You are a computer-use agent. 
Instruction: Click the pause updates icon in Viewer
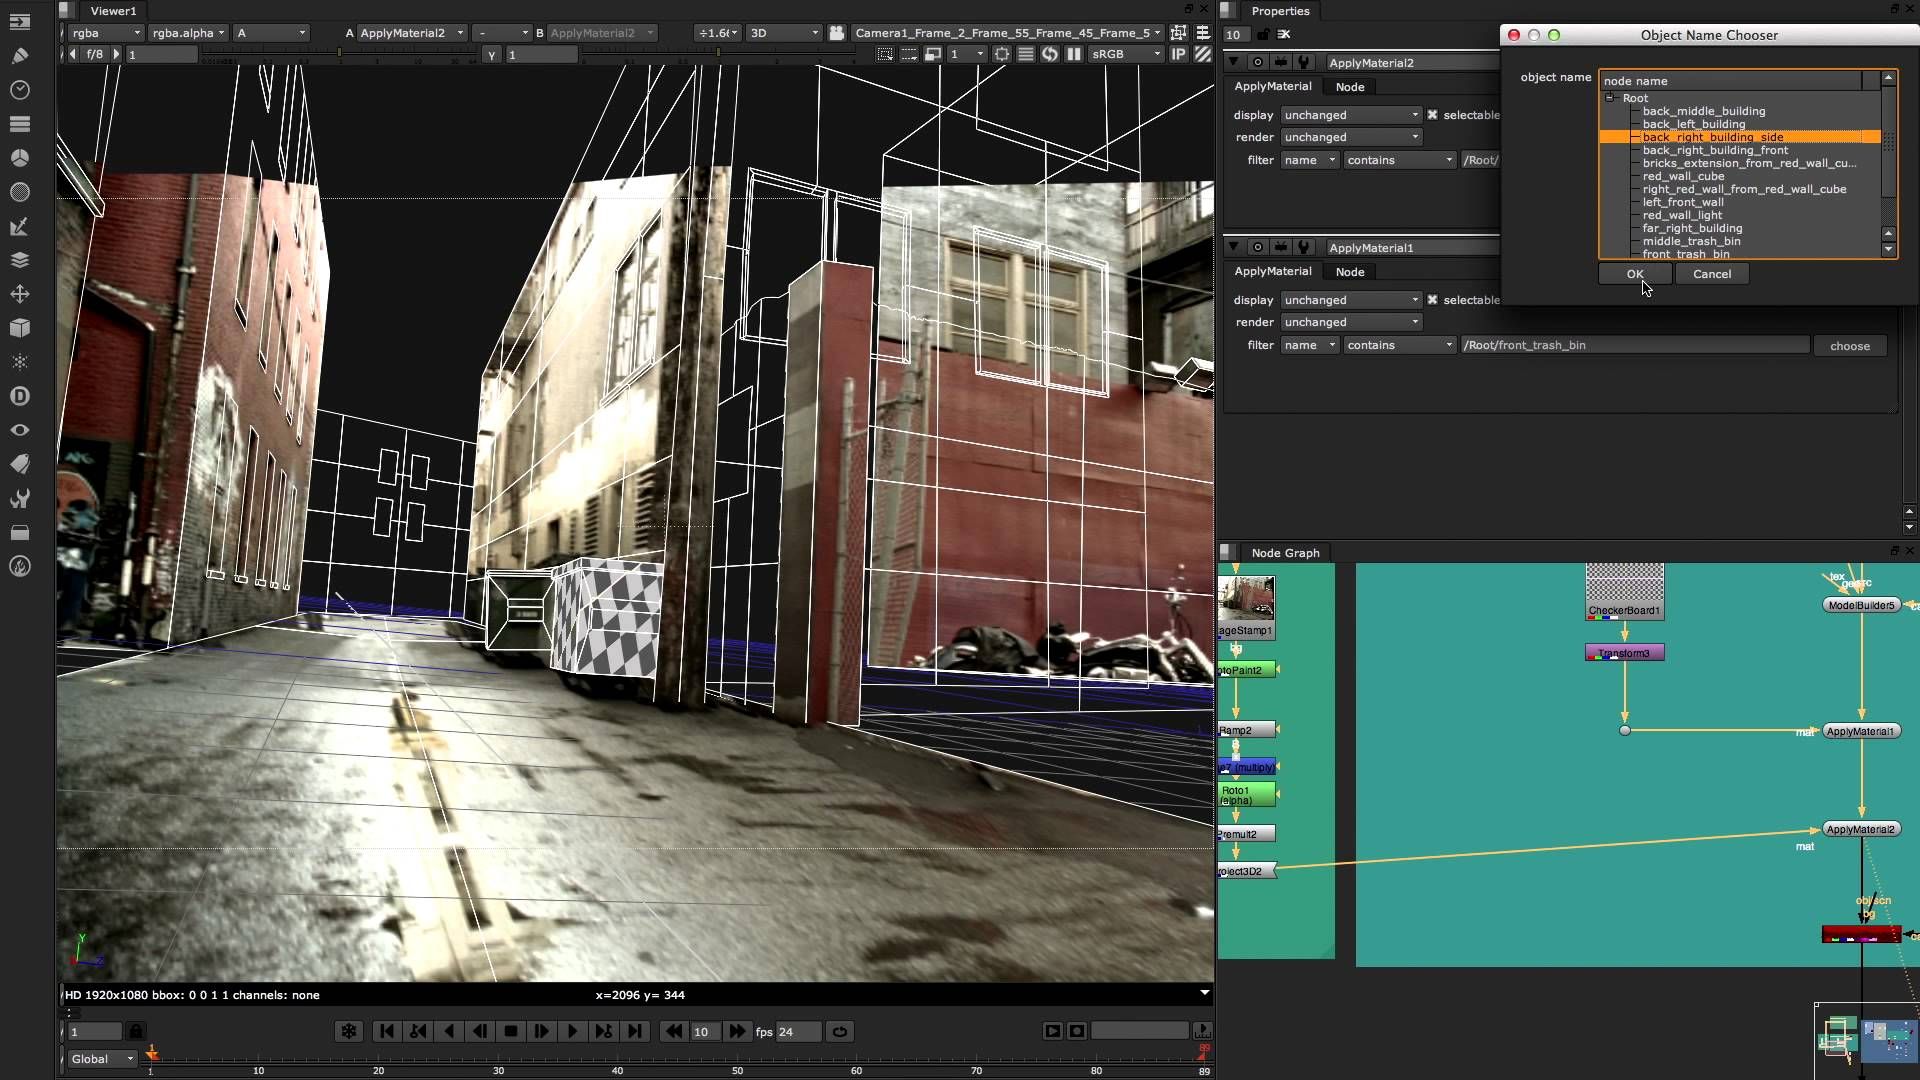click(x=1074, y=54)
